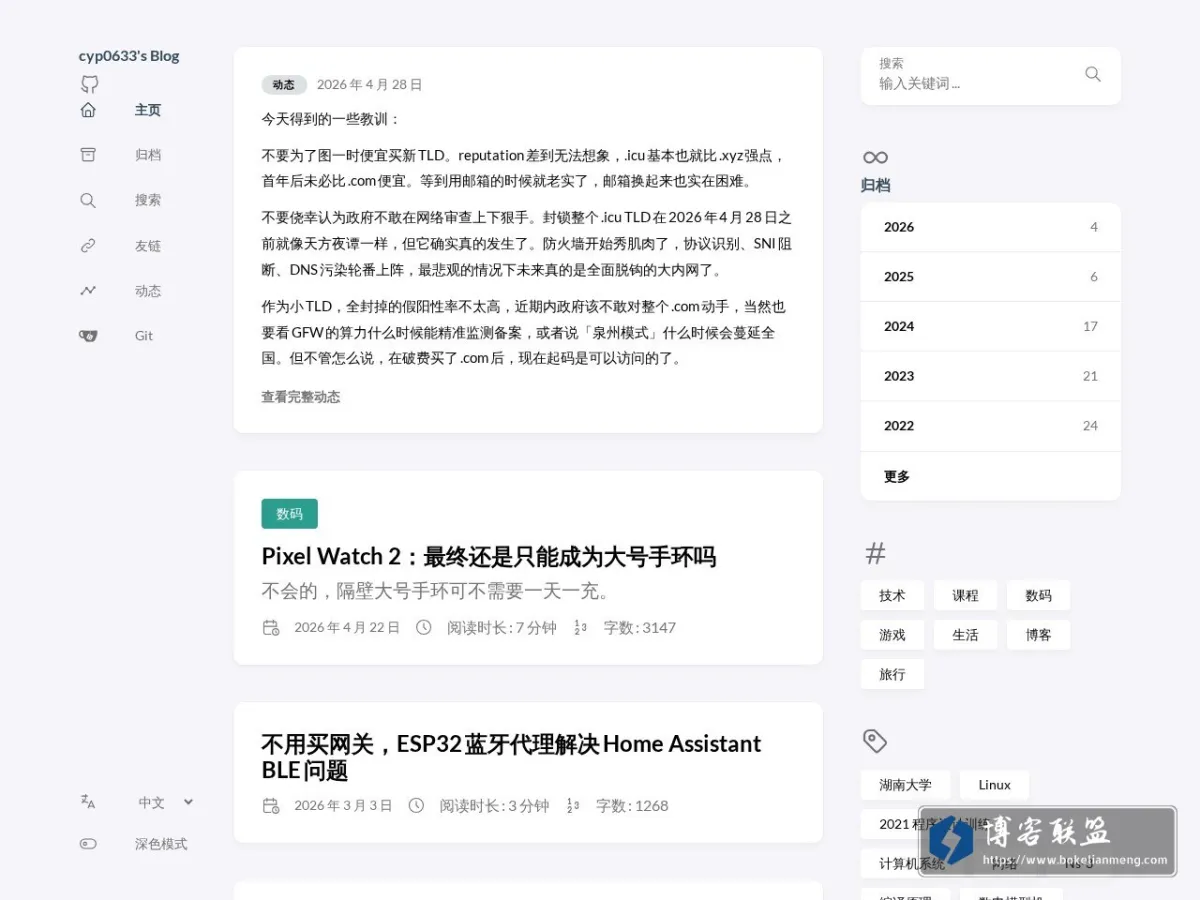Open Git in sidebar menu
Viewport: 1200px width, 900px height.
coord(144,336)
